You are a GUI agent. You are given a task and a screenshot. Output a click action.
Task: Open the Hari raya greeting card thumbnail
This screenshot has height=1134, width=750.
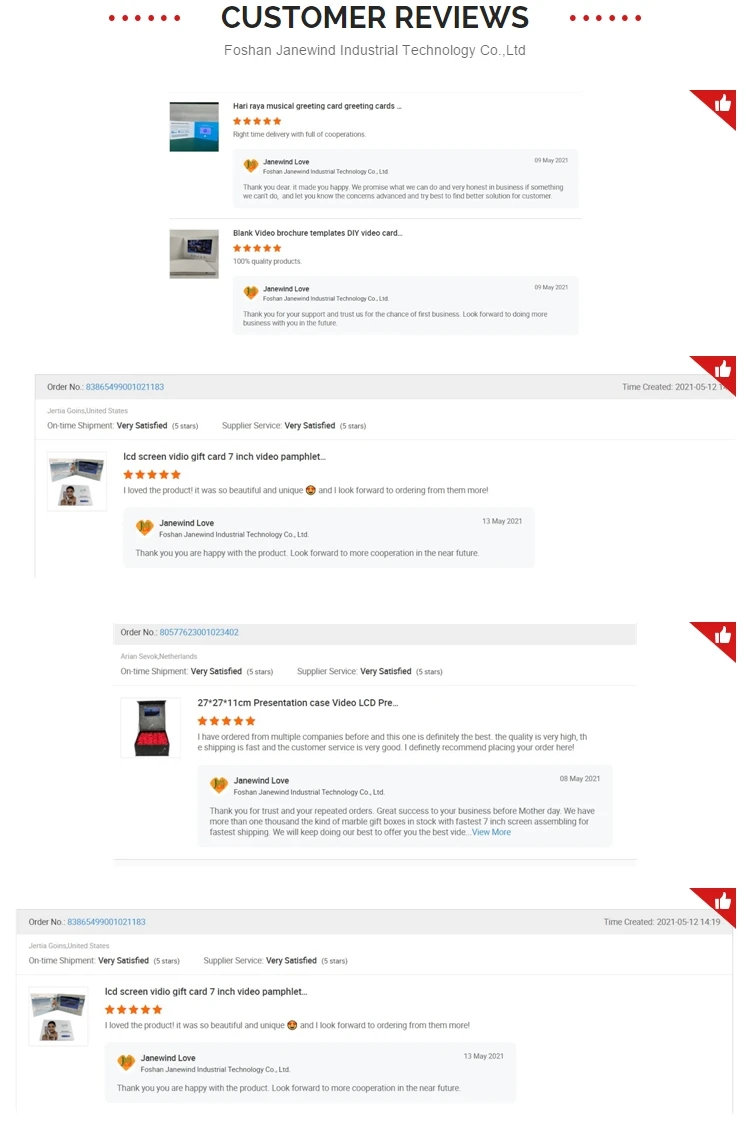point(194,127)
